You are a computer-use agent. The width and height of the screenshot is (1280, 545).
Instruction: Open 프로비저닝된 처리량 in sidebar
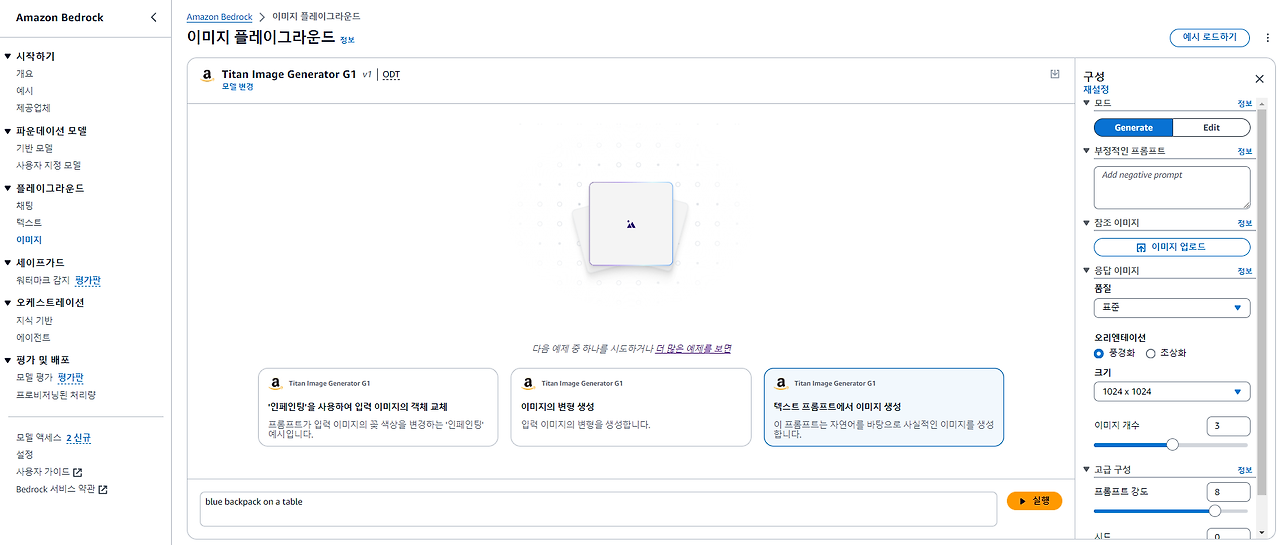[x=56, y=395]
